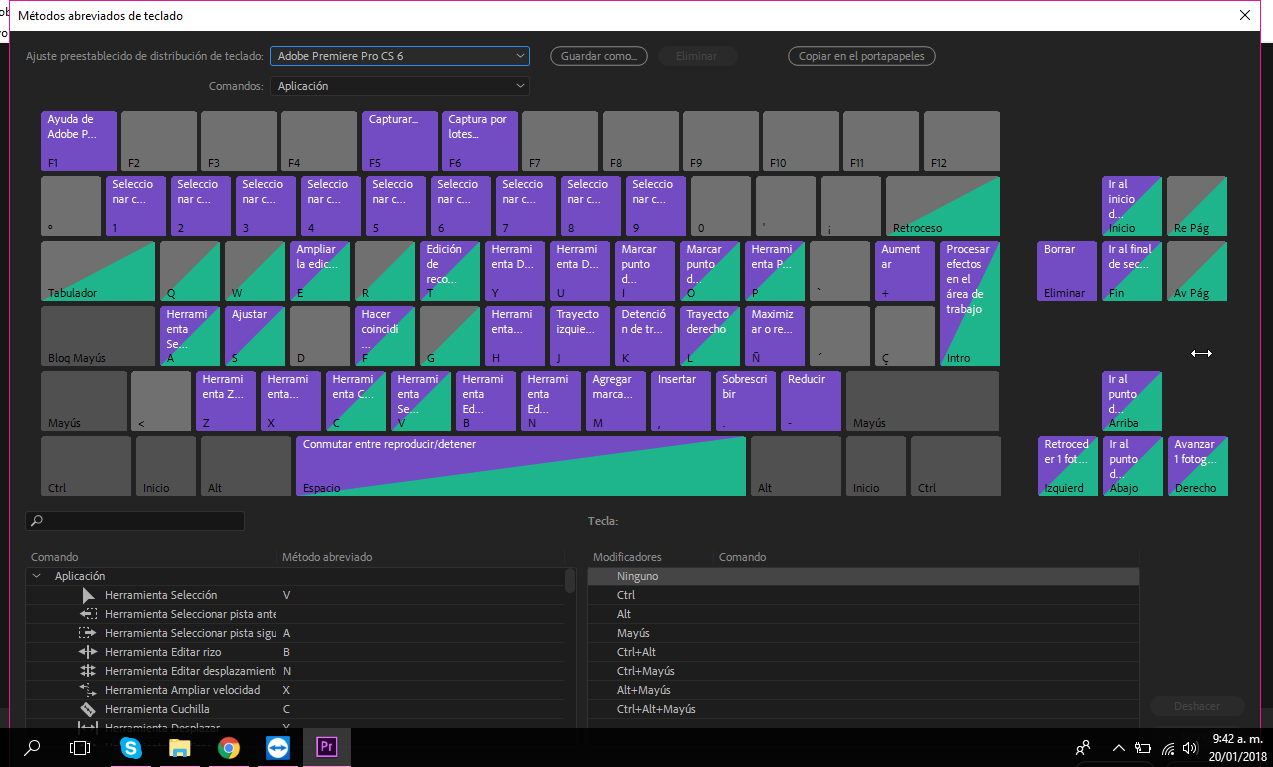Open TeamViewer from the taskbar

(x=277, y=747)
